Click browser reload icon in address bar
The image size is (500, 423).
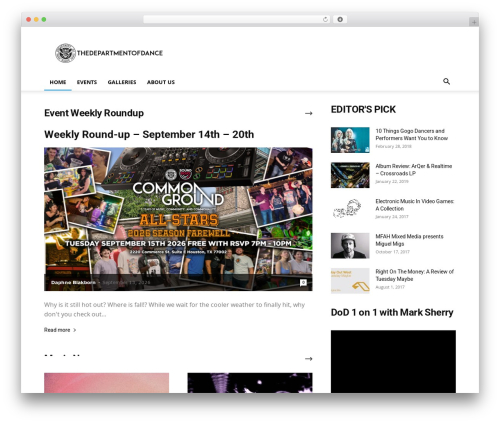[x=325, y=19]
